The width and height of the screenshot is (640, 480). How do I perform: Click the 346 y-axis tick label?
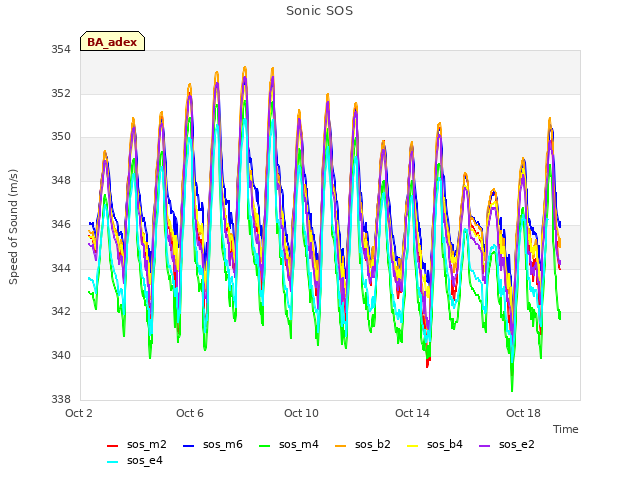click(x=61, y=224)
